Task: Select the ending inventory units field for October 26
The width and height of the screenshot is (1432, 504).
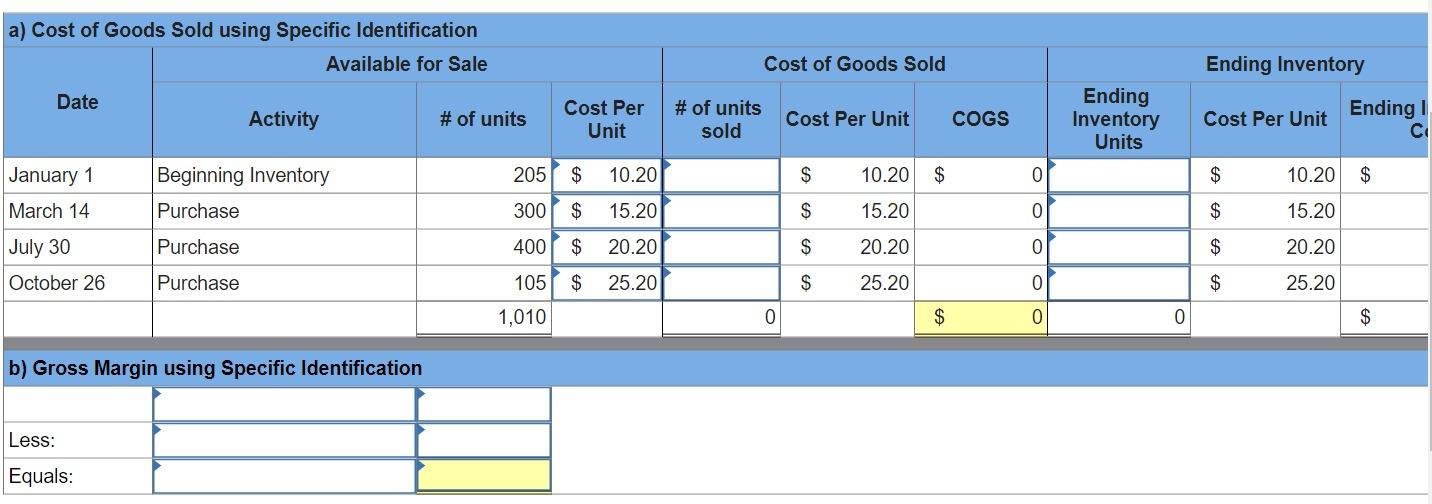Action: [1119, 283]
